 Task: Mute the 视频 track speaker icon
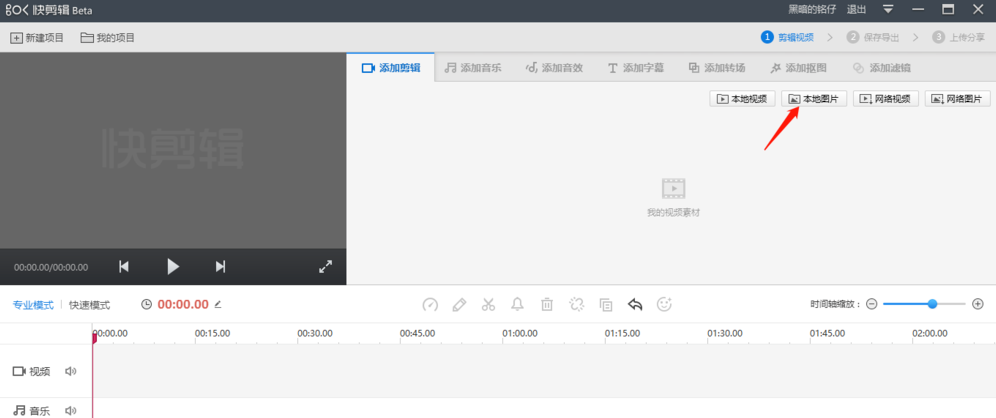[x=71, y=371]
